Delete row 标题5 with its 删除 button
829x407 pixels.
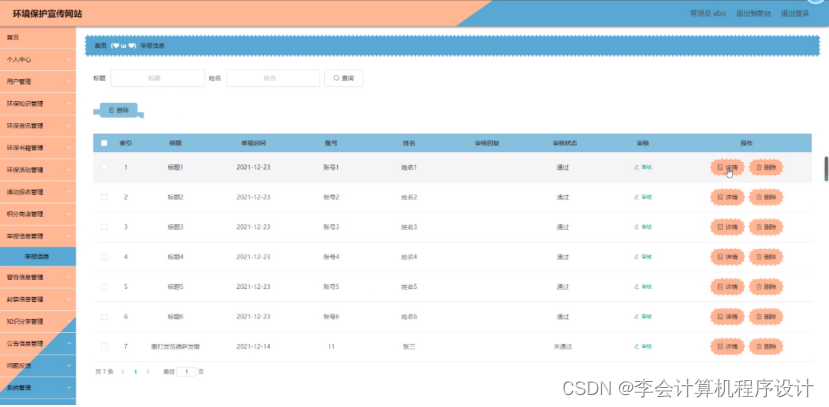pyautogui.click(x=766, y=287)
